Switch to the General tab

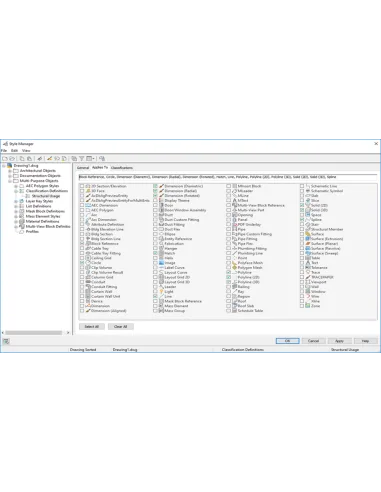[83, 168]
